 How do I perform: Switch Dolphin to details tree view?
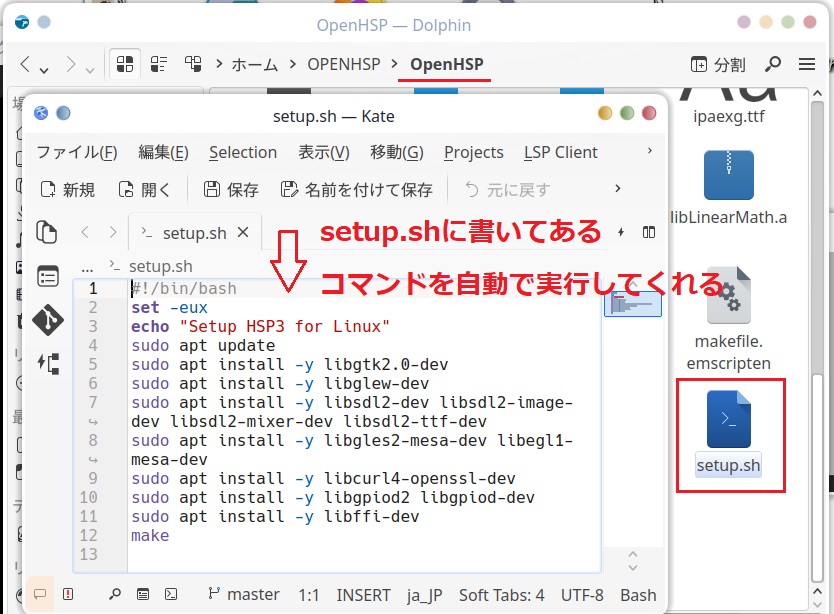coord(193,64)
